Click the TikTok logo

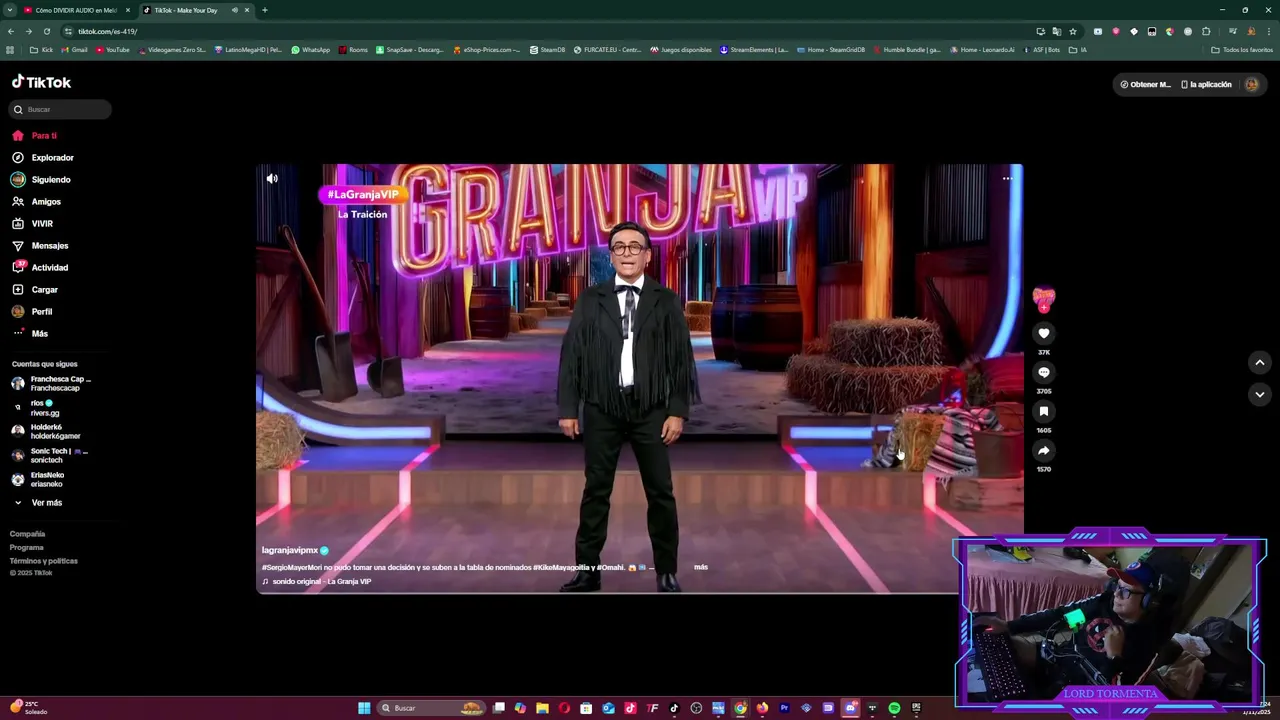click(x=41, y=82)
